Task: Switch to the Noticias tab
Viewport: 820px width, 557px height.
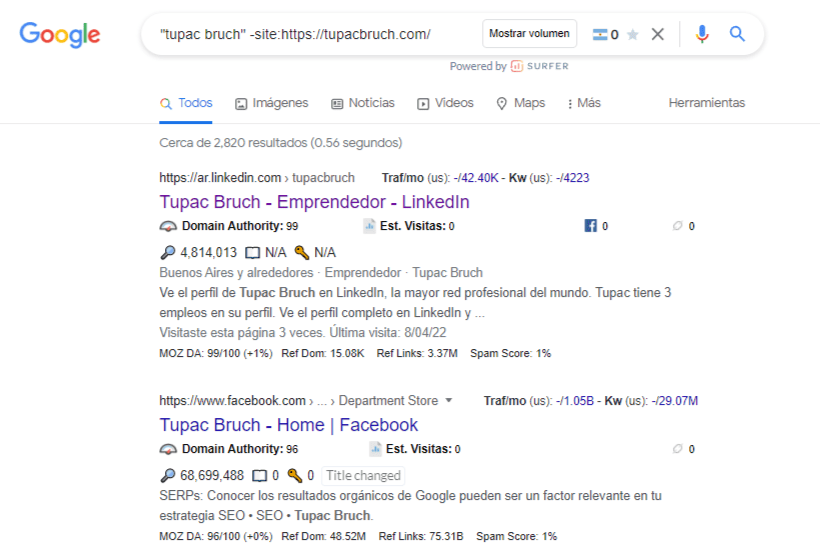Action: click(363, 103)
